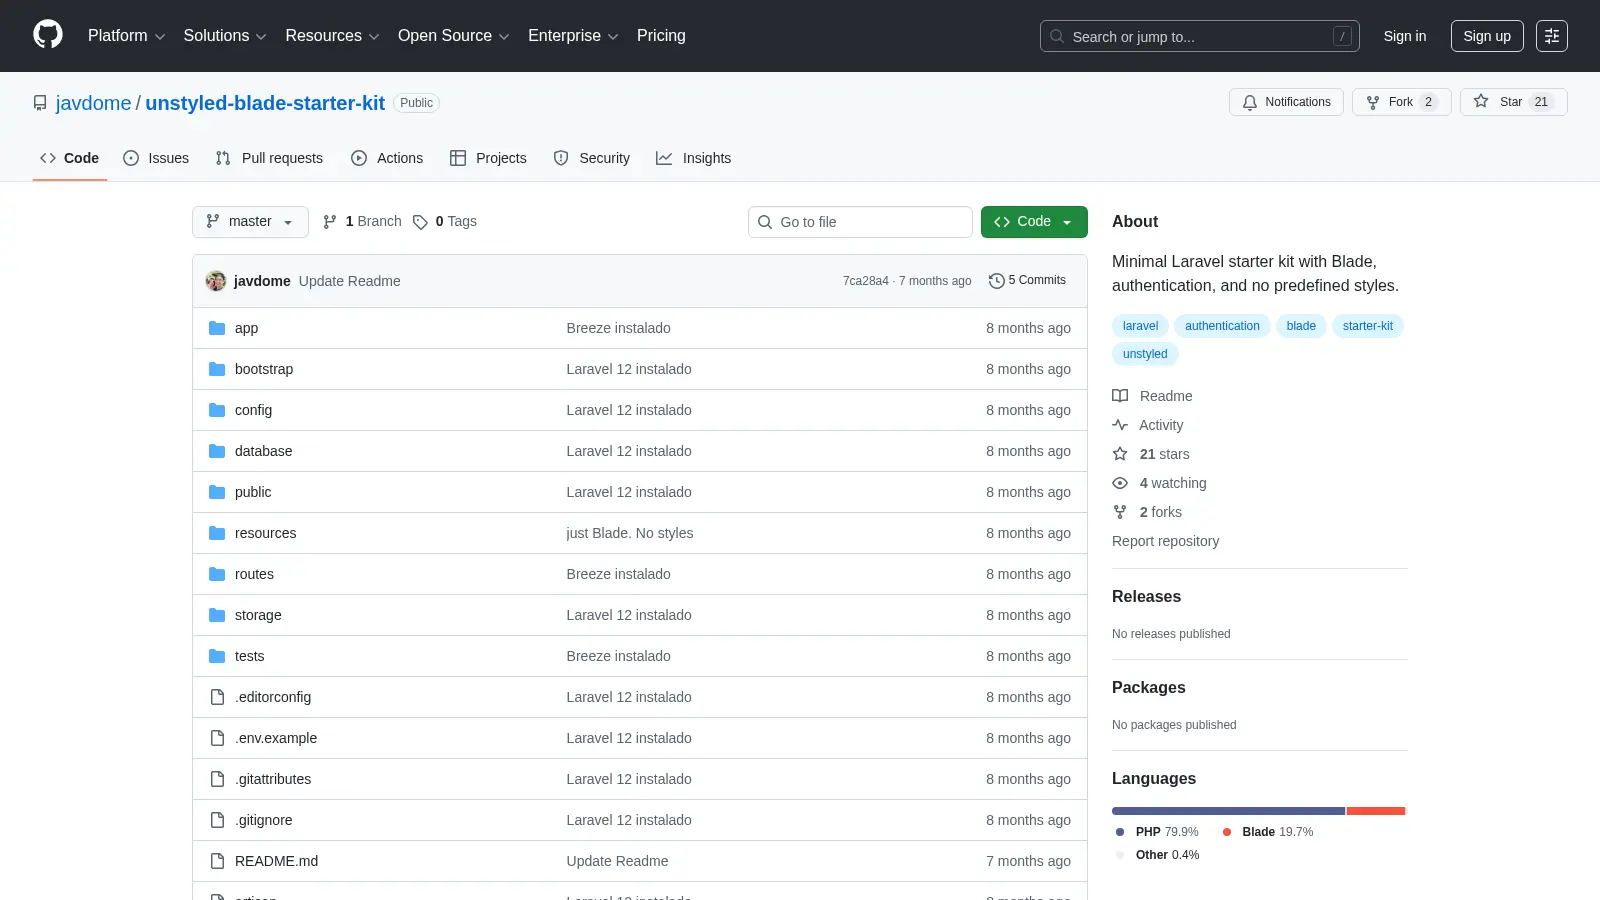Click the .editorconfig file icon
1600x900 pixels.
[x=217, y=697]
